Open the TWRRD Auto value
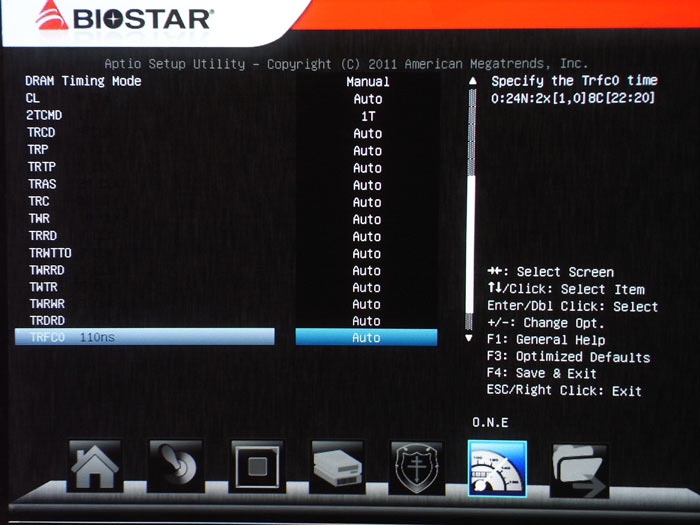 [x=367, y=271]
